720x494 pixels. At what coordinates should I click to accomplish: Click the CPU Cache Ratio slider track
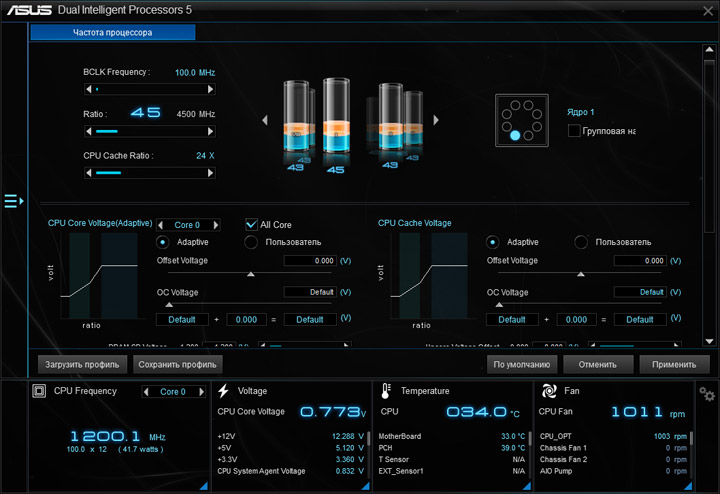click(150, 173)
